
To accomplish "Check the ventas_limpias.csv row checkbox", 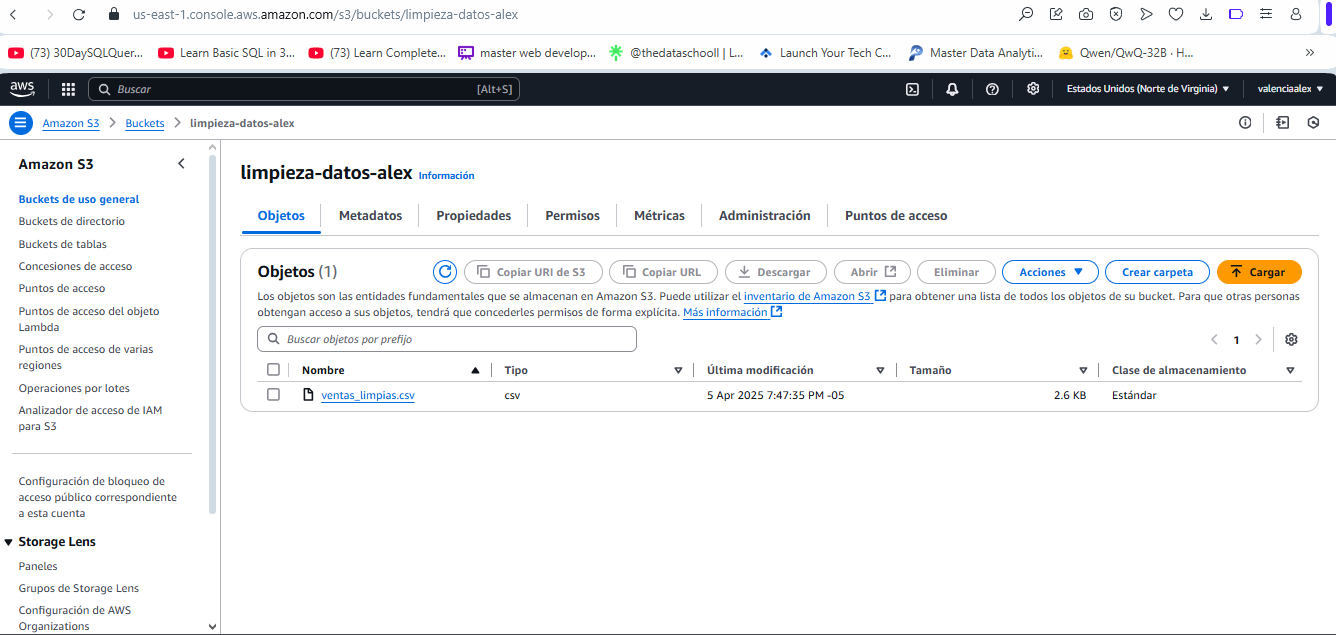I will click(x=273, y=395).
